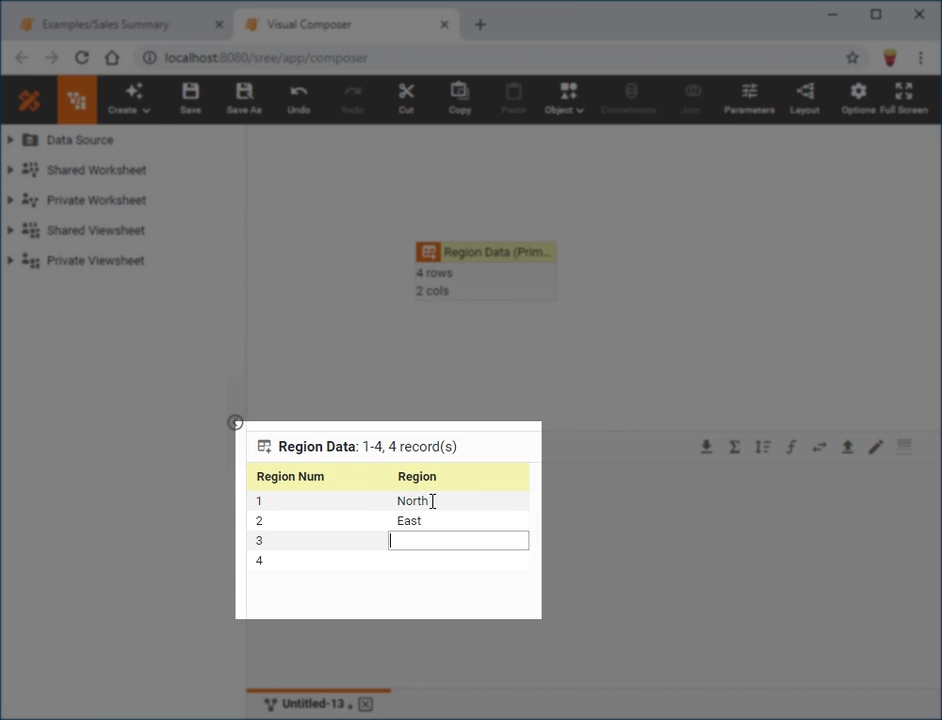942x720 pixels.
Task: Click the Layout toolbar icon
Action: pyautogui.click(x=804, y=99)
